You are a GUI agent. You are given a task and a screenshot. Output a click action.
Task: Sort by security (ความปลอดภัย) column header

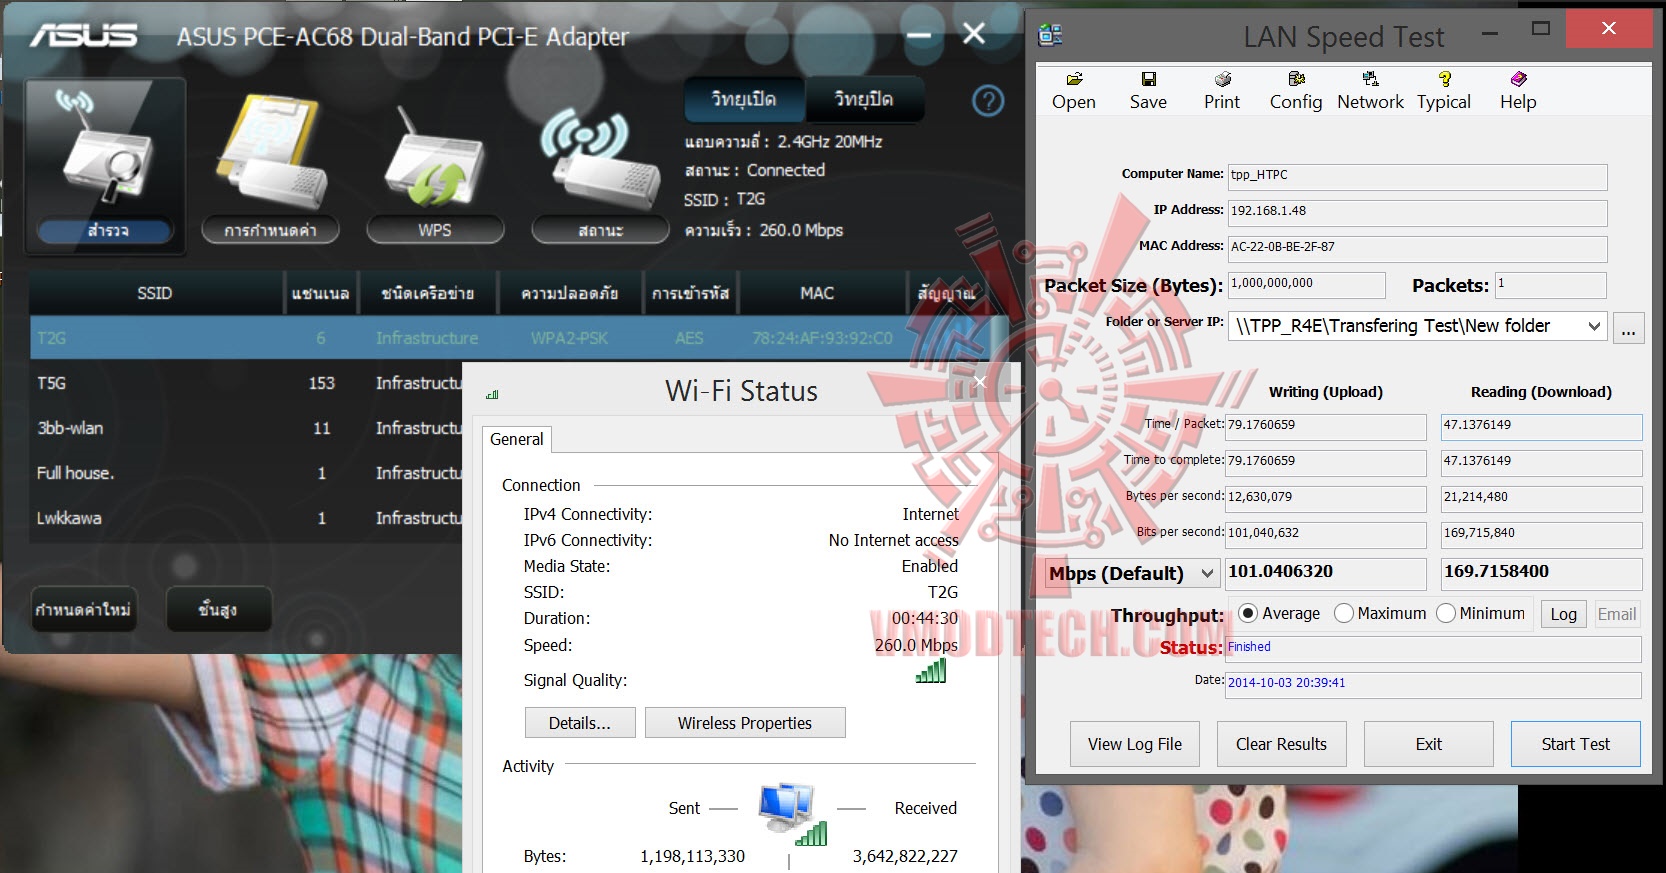570,293
